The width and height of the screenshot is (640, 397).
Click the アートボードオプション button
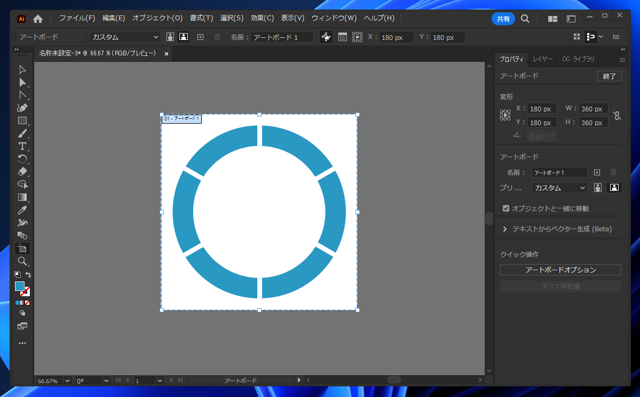tap(560, 270)
